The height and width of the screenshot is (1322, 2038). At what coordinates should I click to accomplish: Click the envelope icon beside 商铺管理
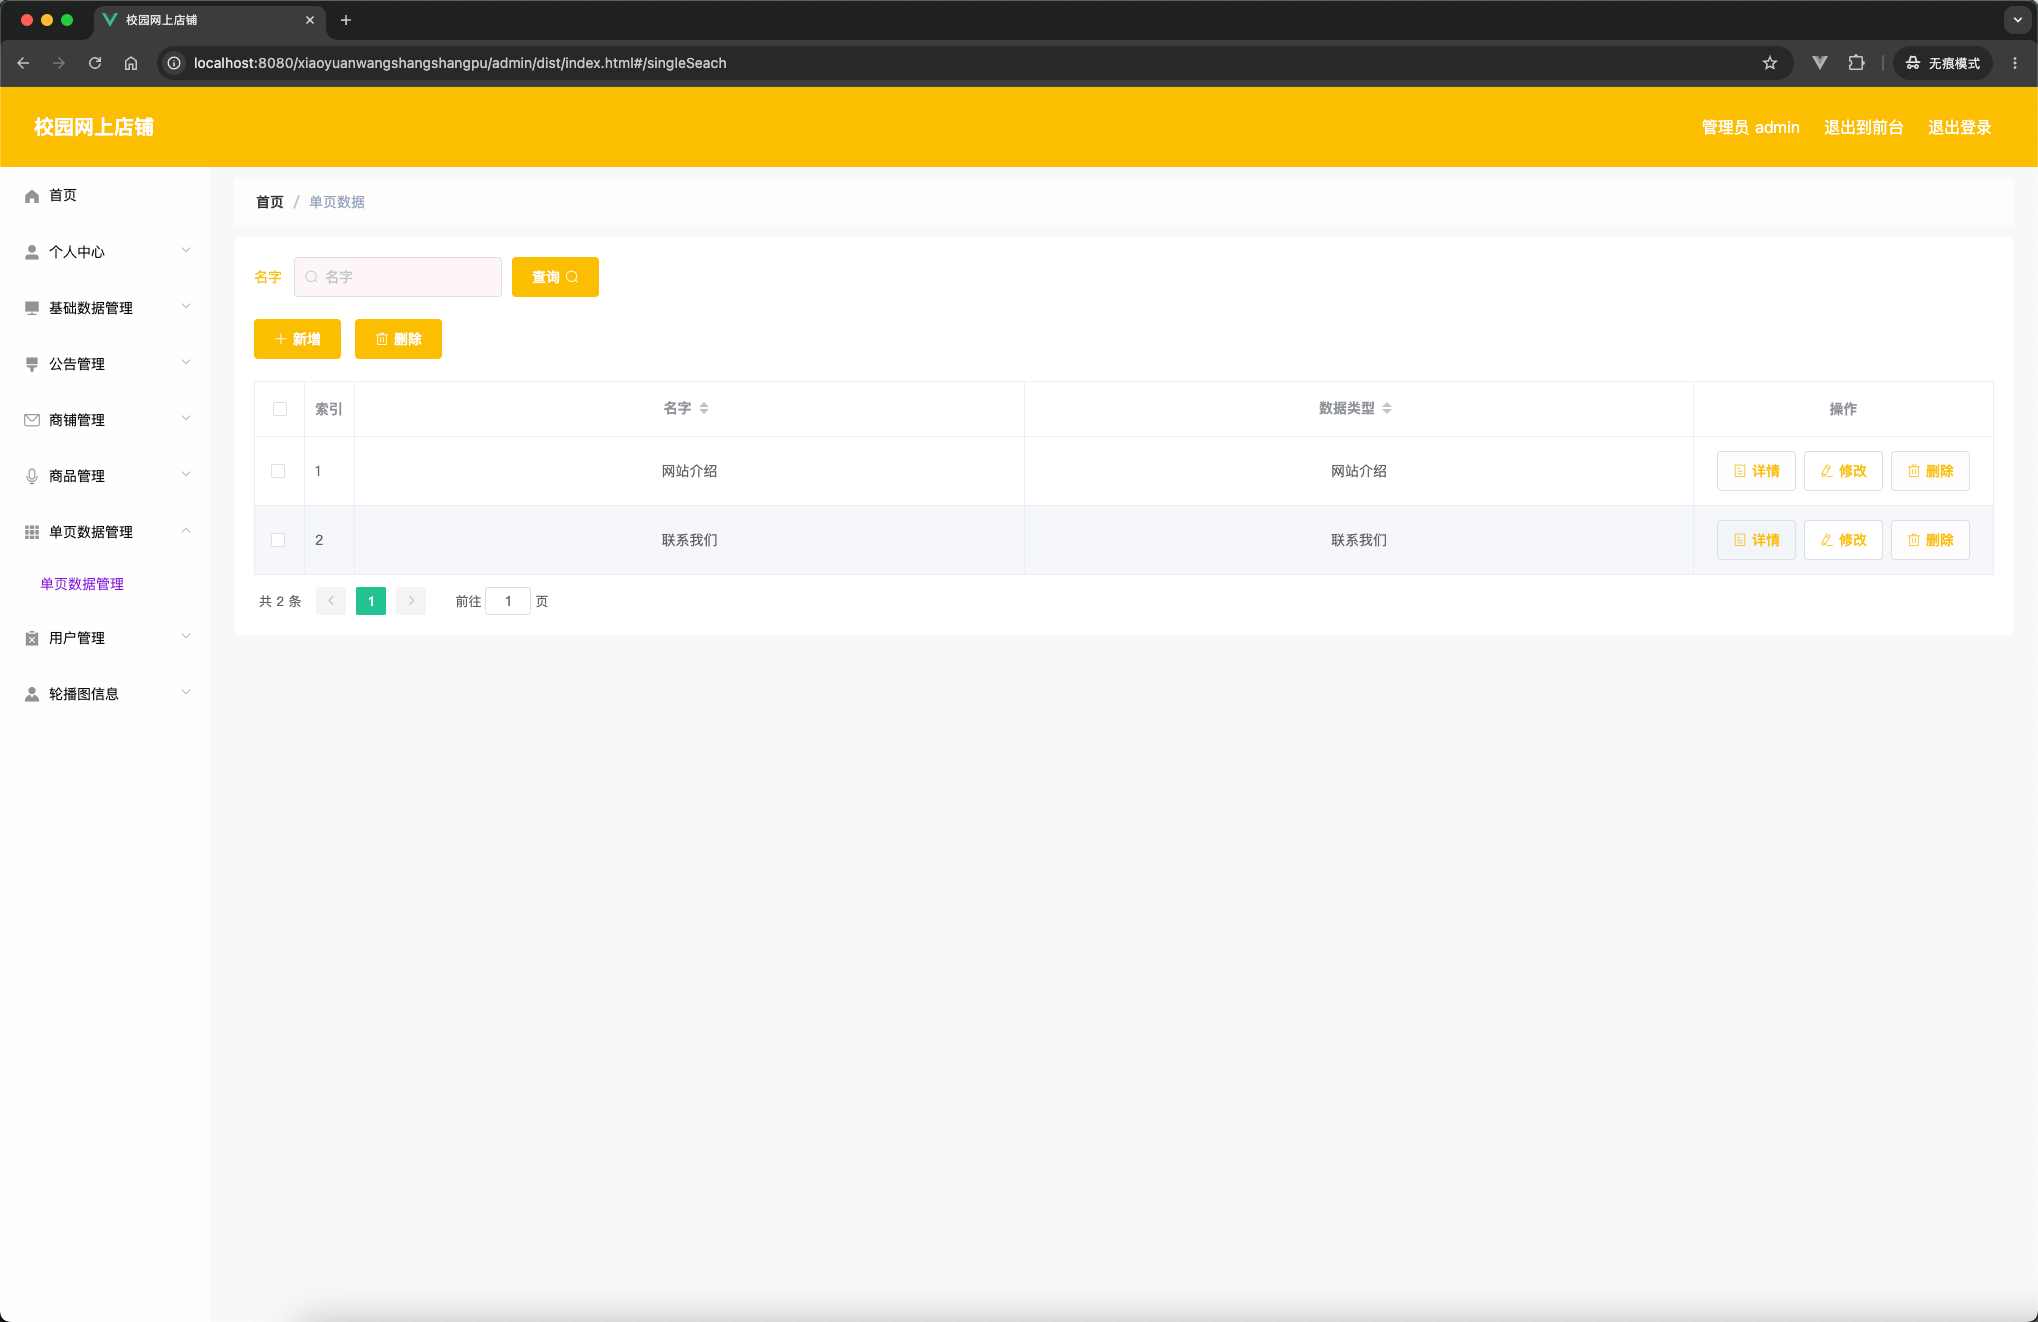click(32, 420)
